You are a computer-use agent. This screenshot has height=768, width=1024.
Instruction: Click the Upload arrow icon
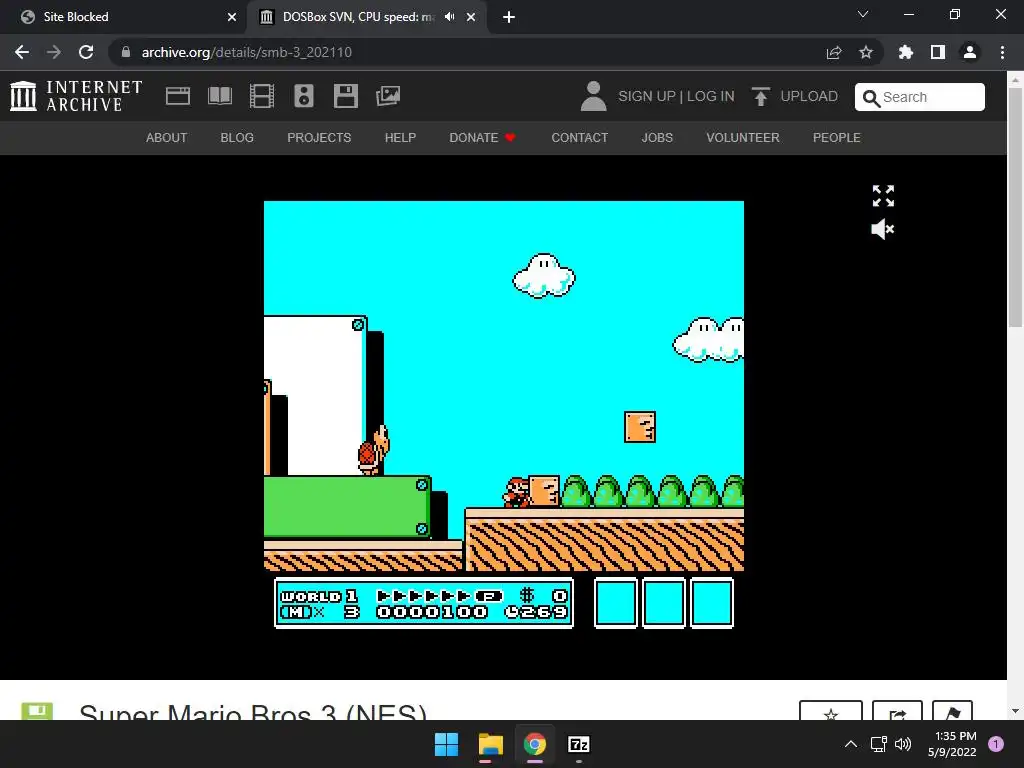click(x=760, y=96)
